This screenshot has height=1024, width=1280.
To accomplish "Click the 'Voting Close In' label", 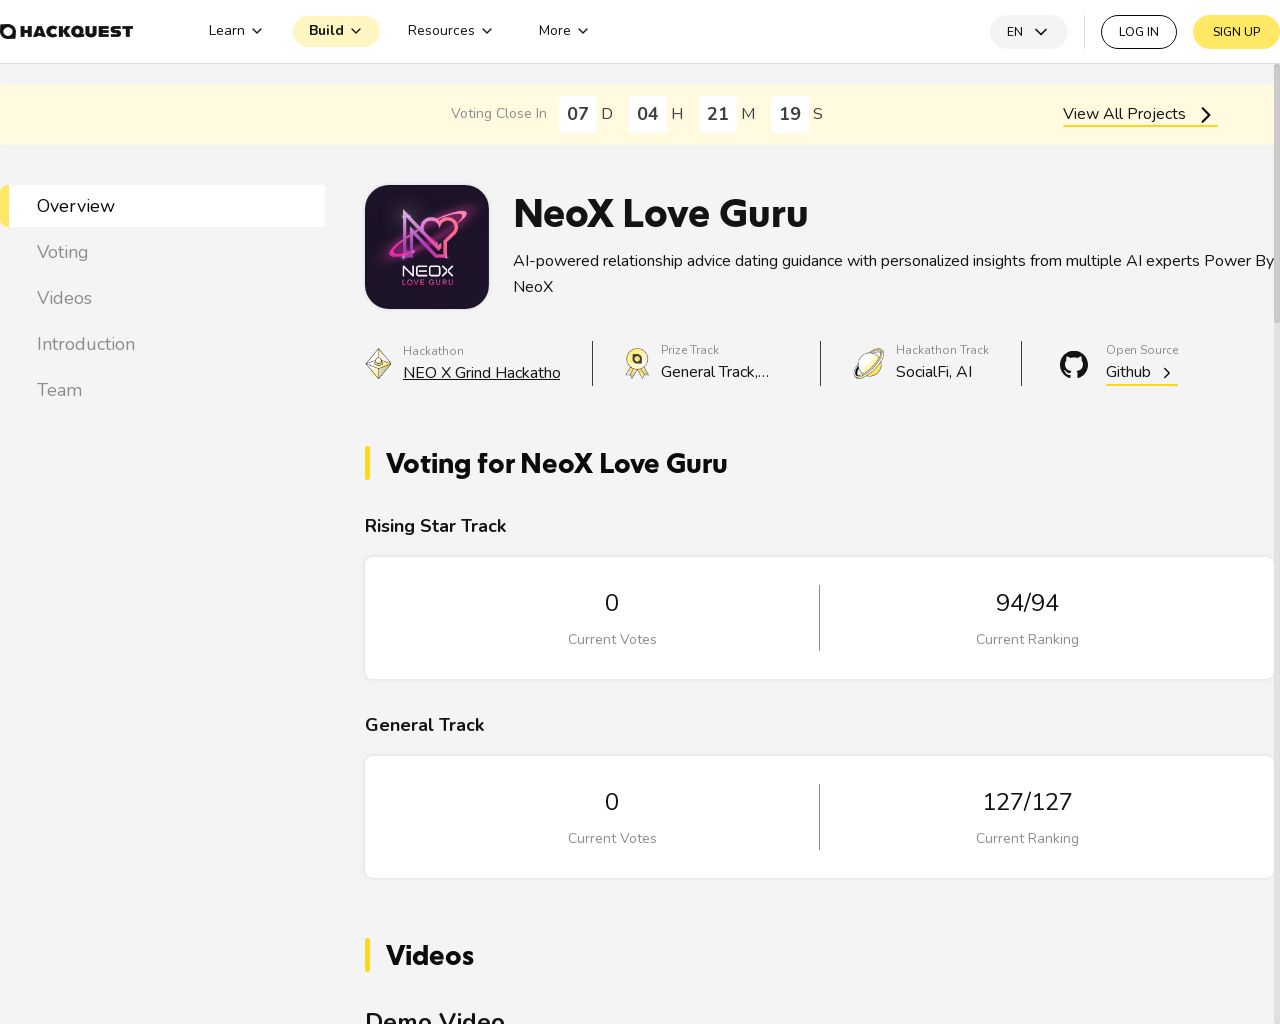I will [499, 114].
